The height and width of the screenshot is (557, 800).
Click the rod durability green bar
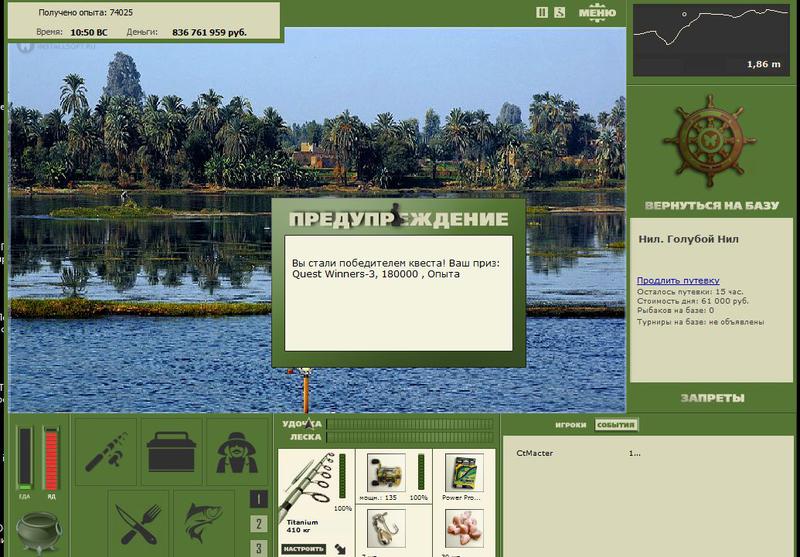342,476
